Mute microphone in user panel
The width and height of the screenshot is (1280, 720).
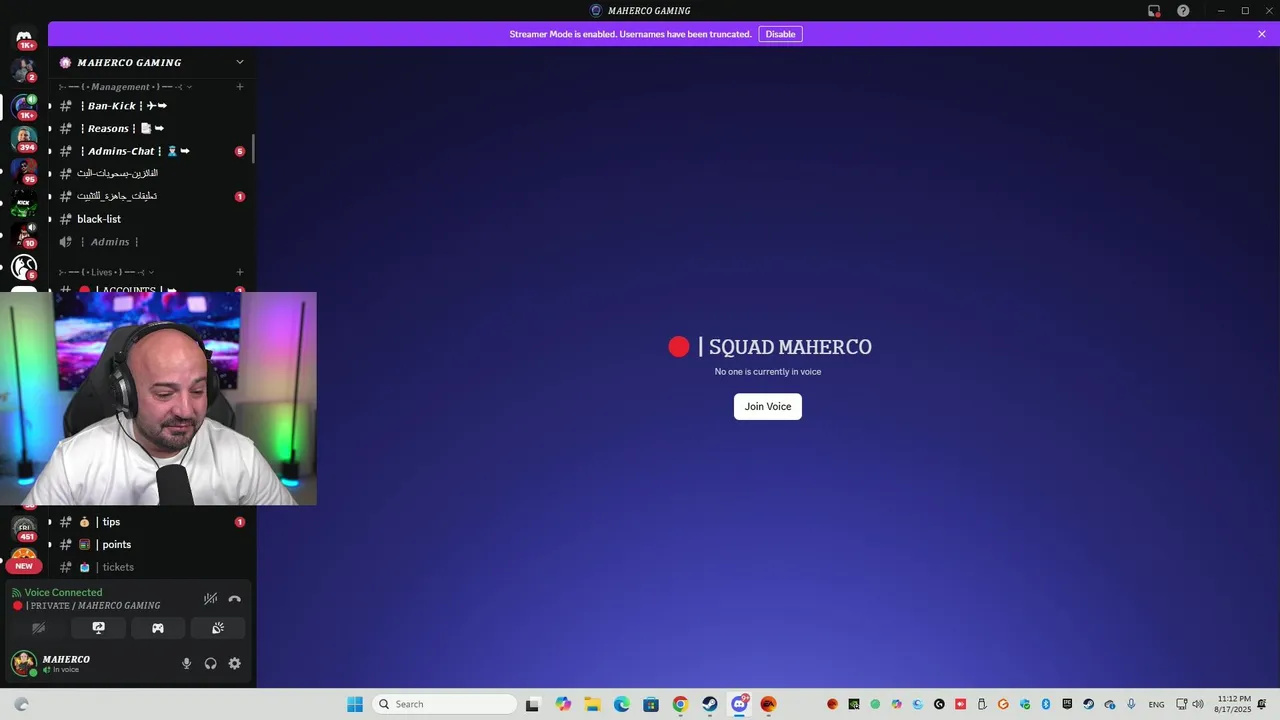point(186,663)
